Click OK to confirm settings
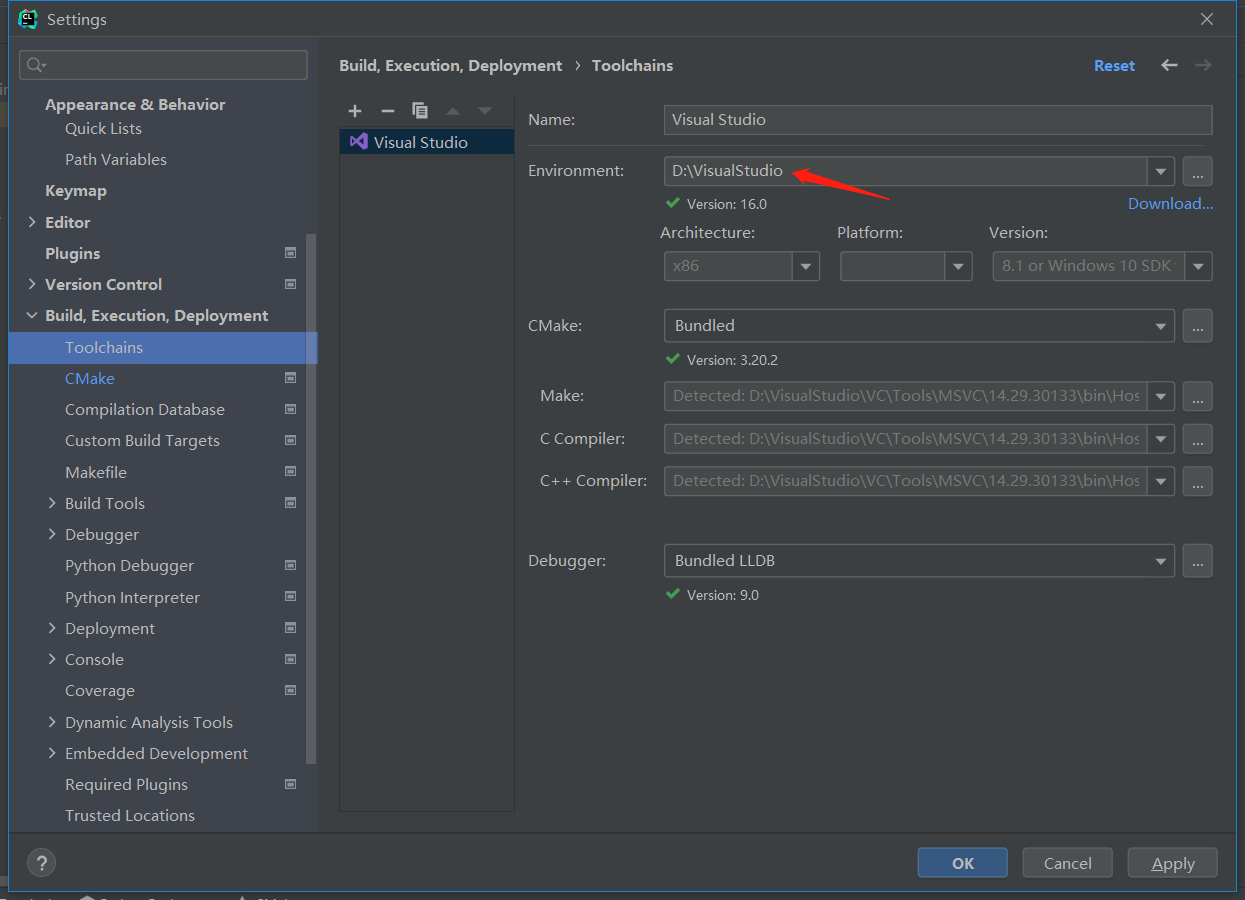Image resolution: width=1245 pixels, height=900 pixels. point(963,863)
